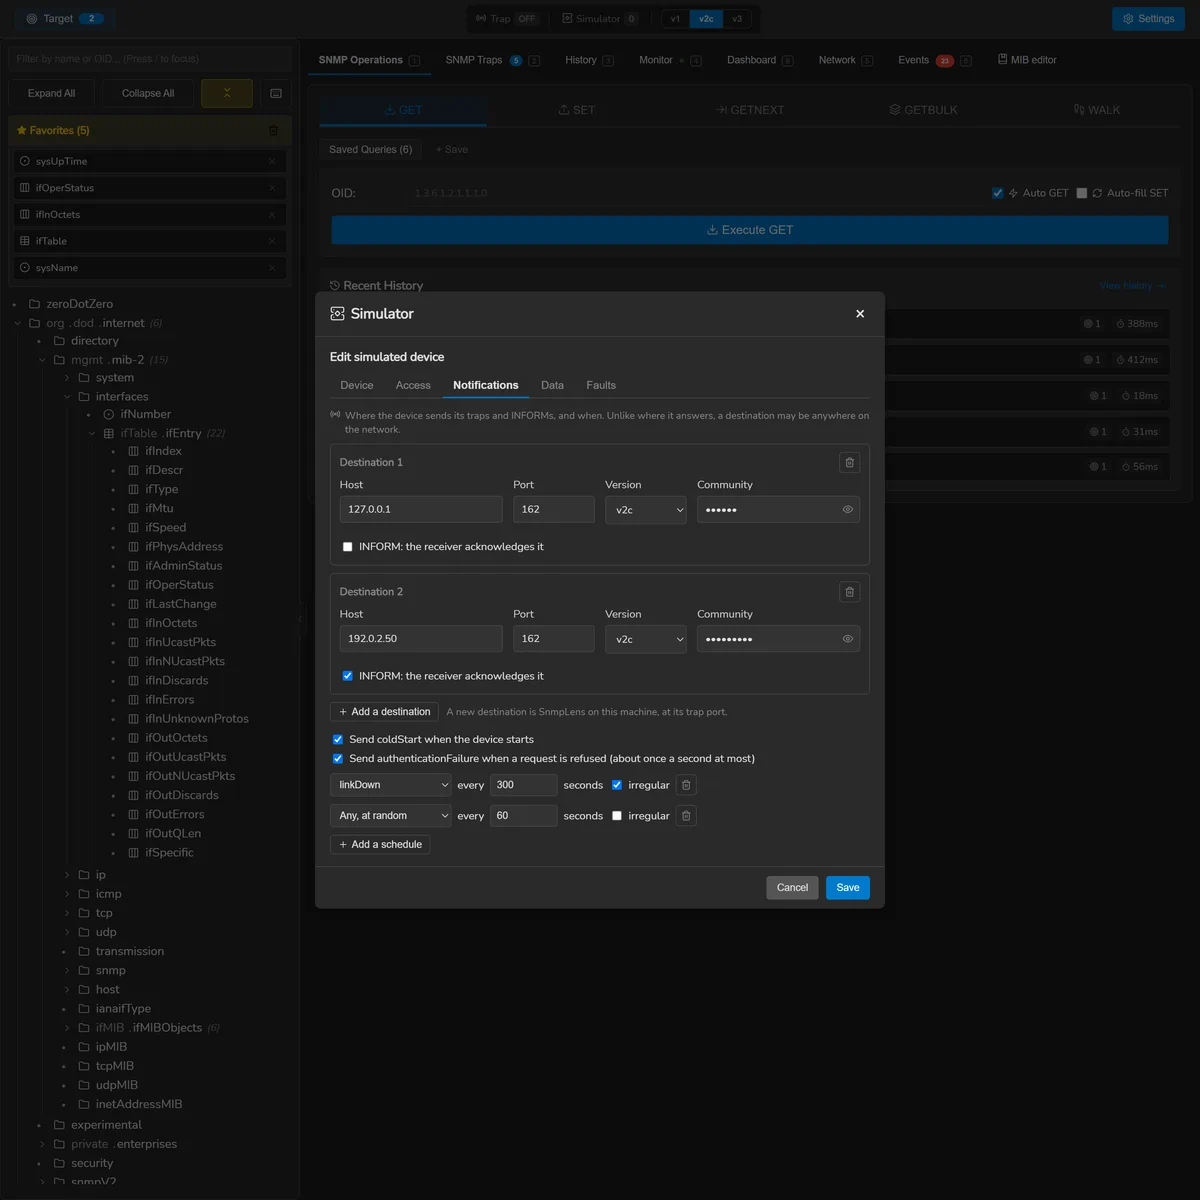Click Destination 1 Host field
The height and width of the screenshot is (1200, 1200).
click(x=421, y=509)
